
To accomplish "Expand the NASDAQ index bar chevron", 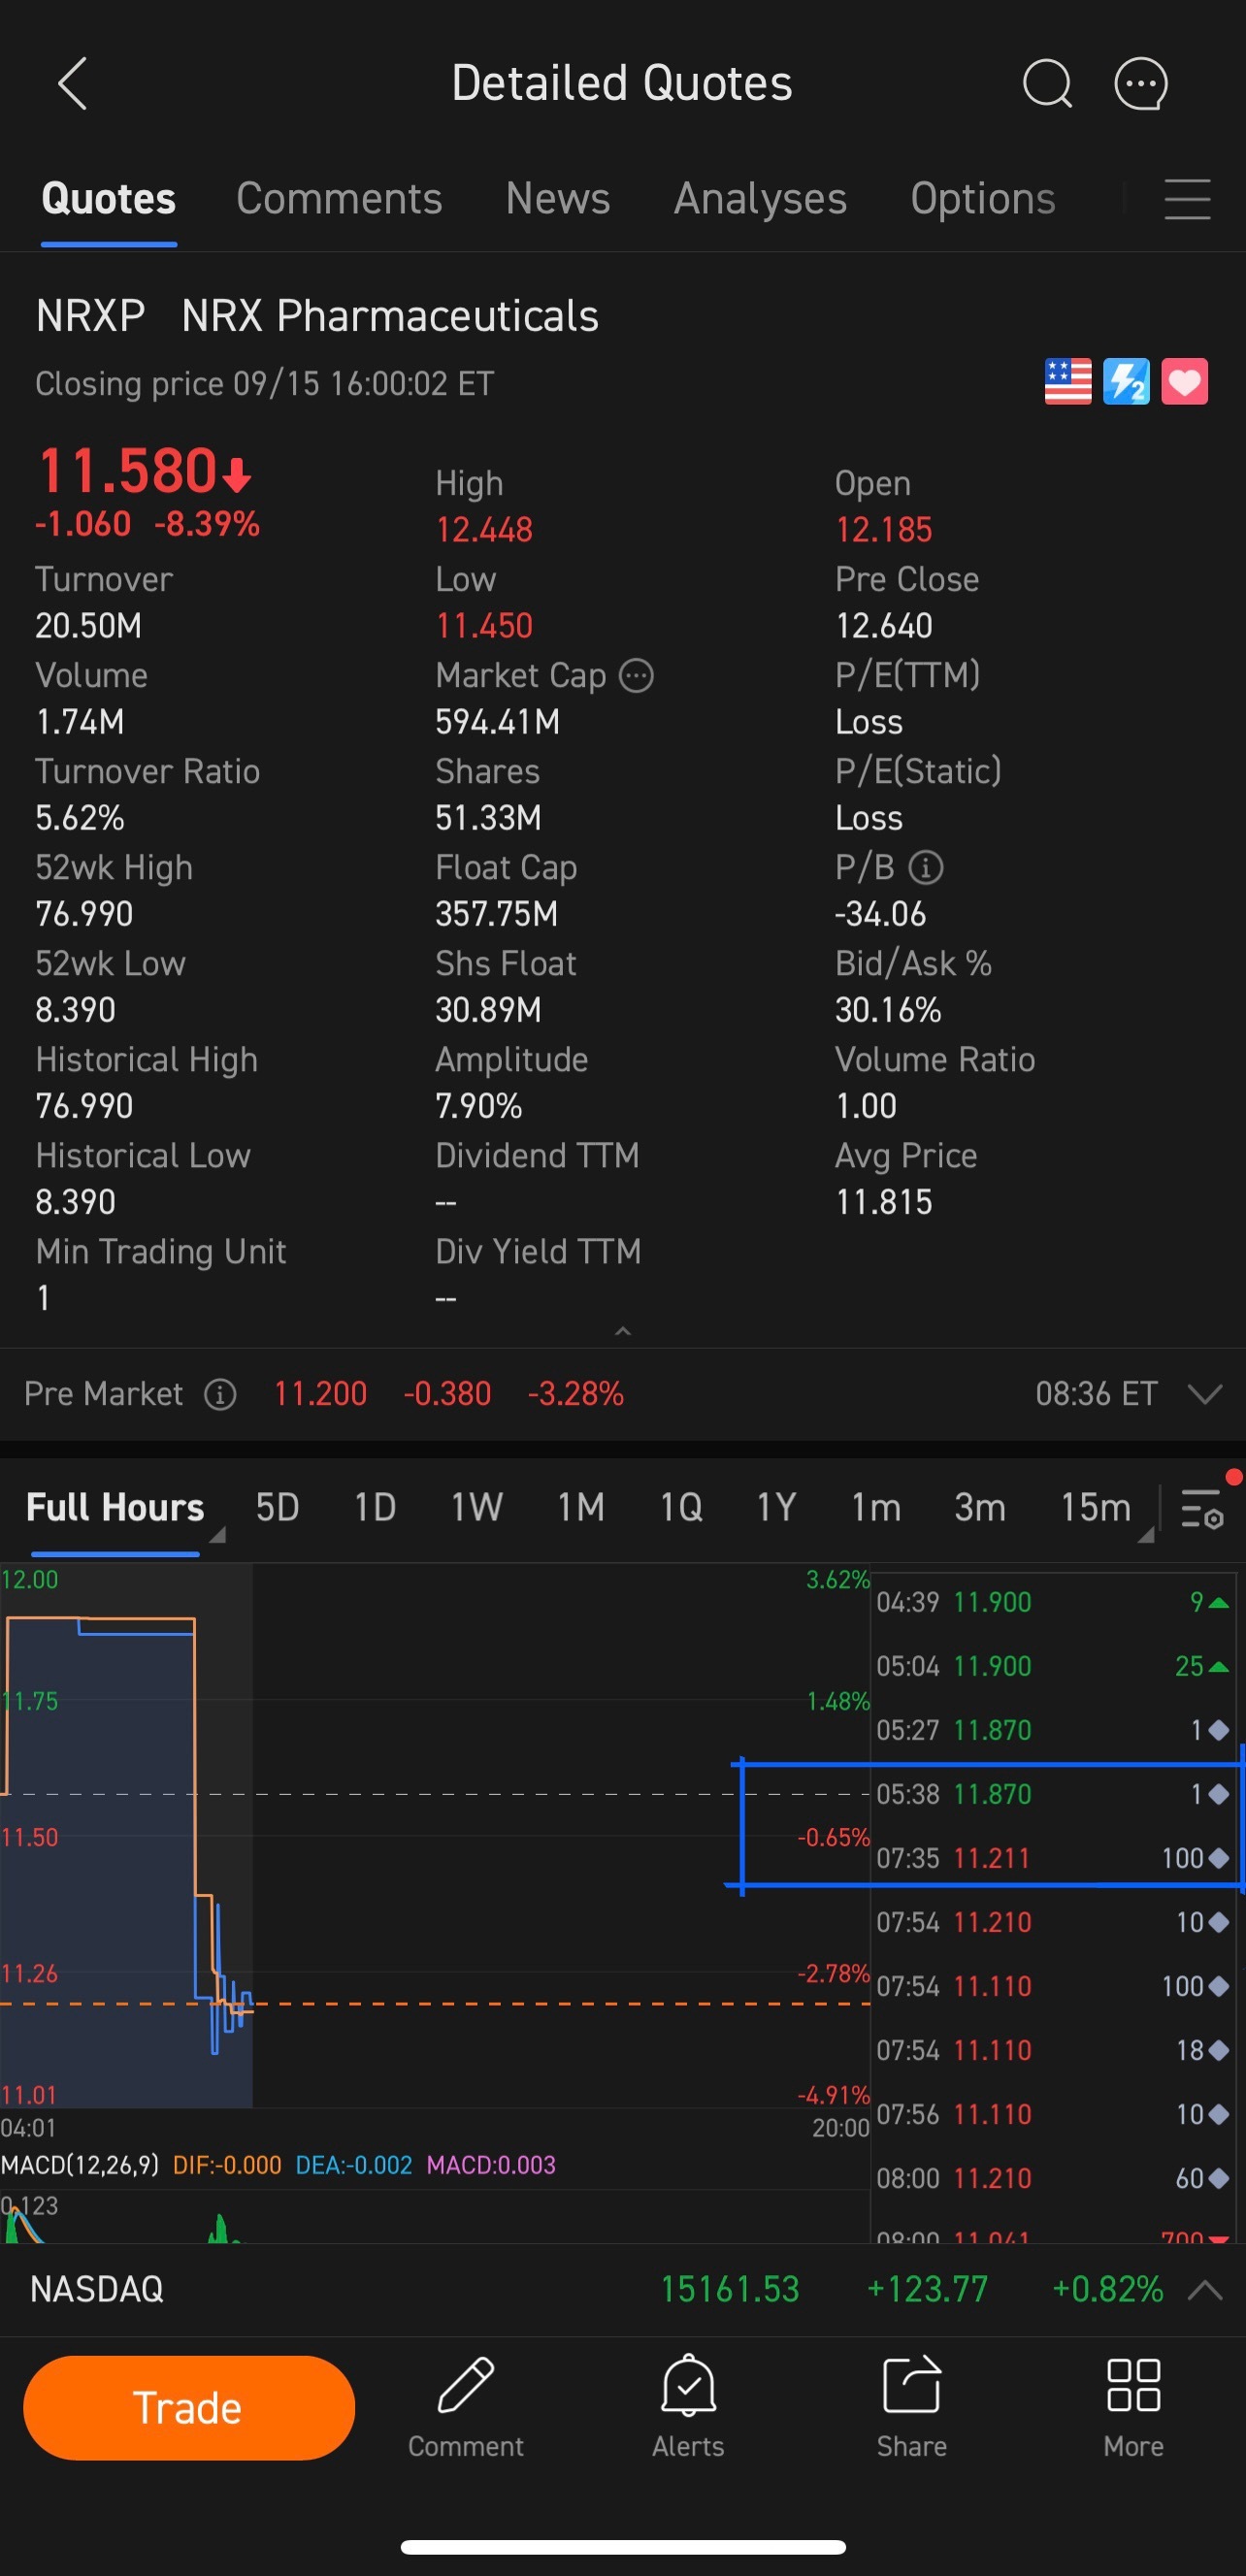I will 1205,2290.
